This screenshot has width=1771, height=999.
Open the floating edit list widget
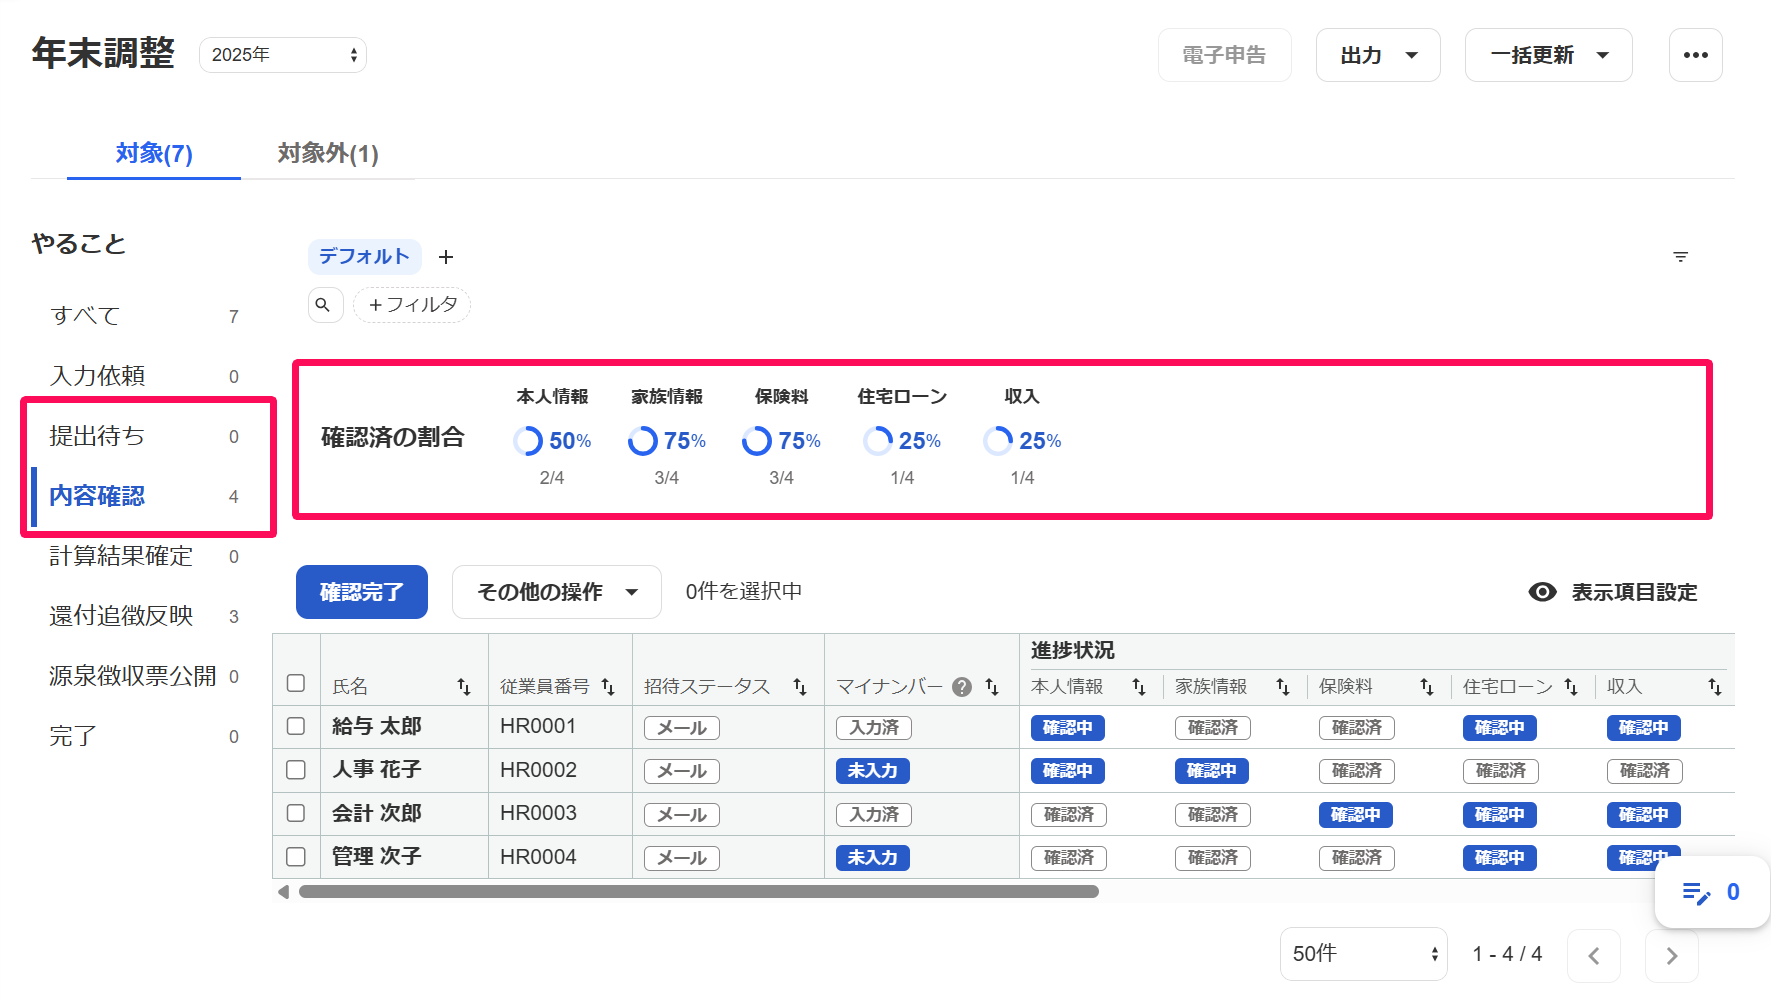1712,892
